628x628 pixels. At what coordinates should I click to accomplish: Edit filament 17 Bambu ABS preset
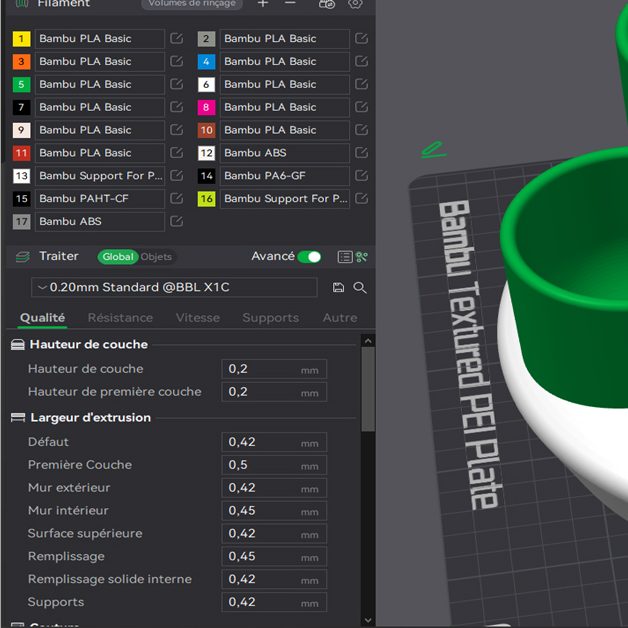pyautogui.click(x=176, y=221)
